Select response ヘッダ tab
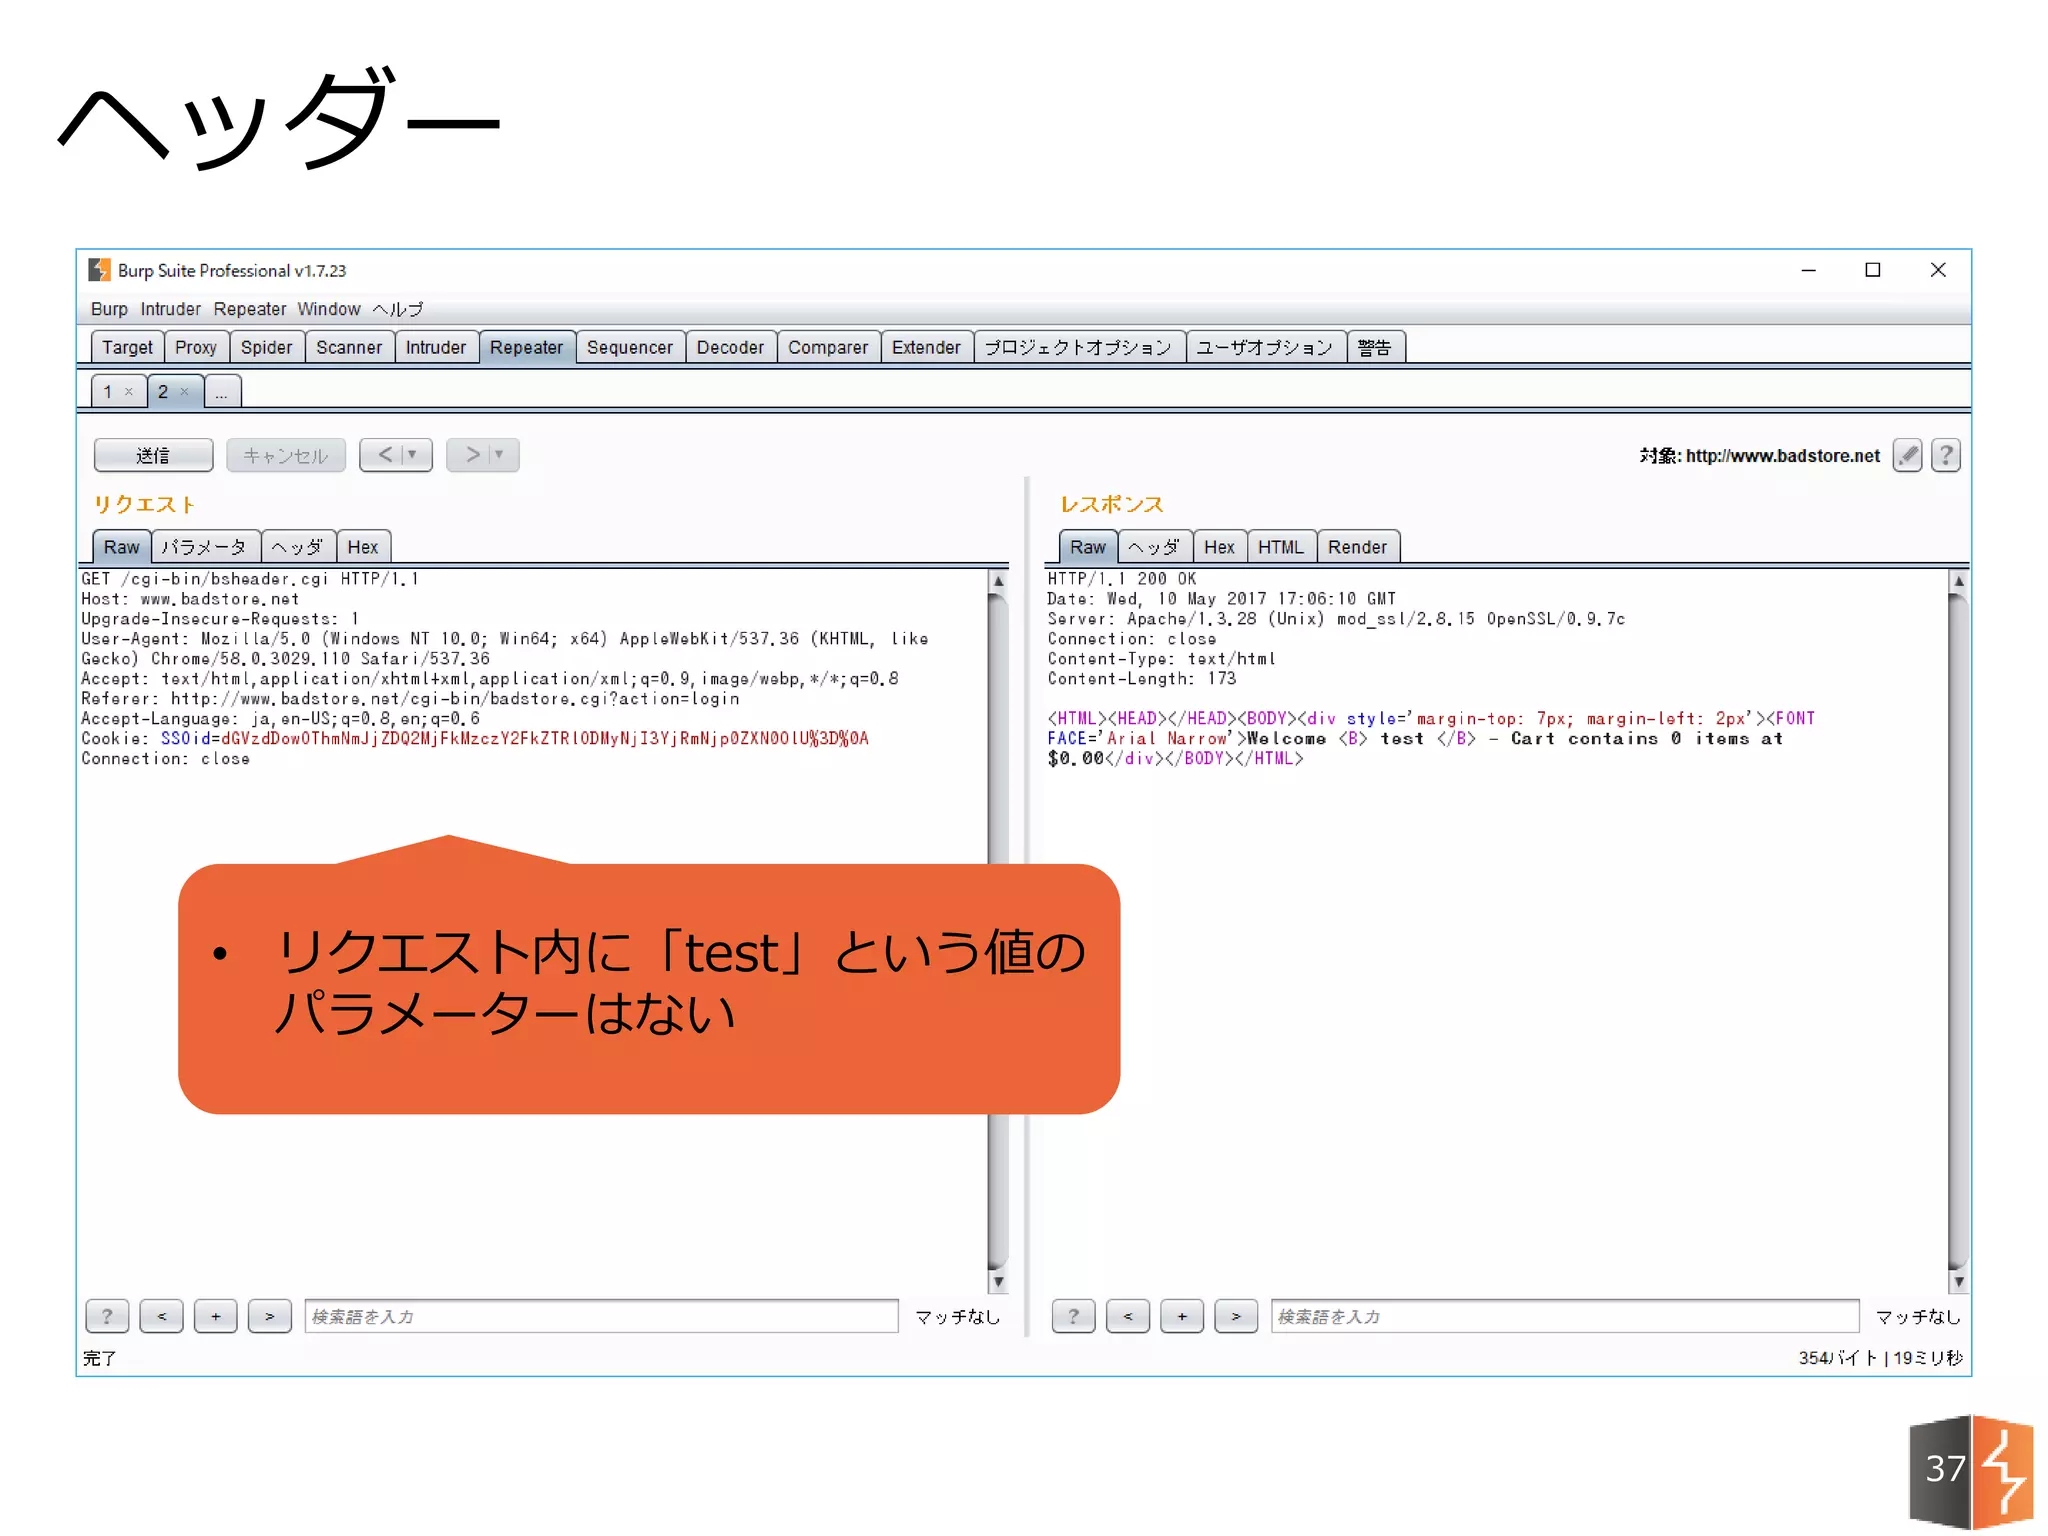Image resolution: width=2048 pixels, height=1536 pixels. pos(1155,547)
